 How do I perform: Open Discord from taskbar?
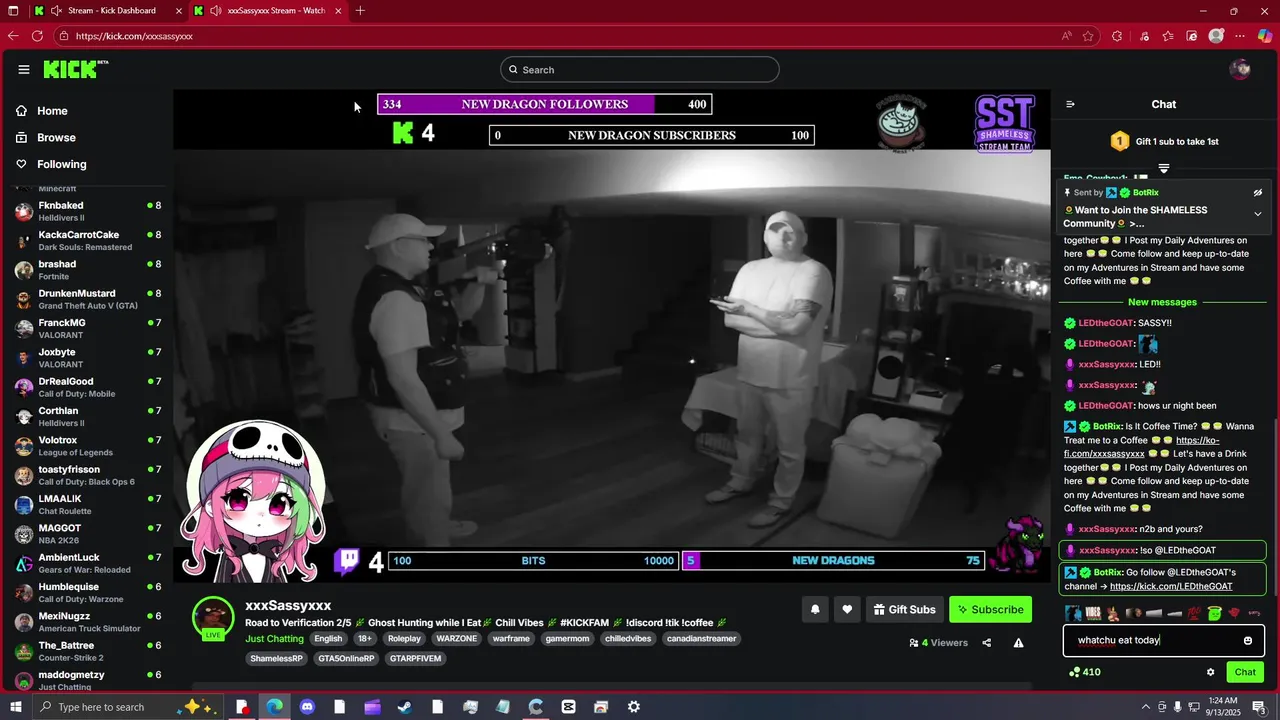307,707
